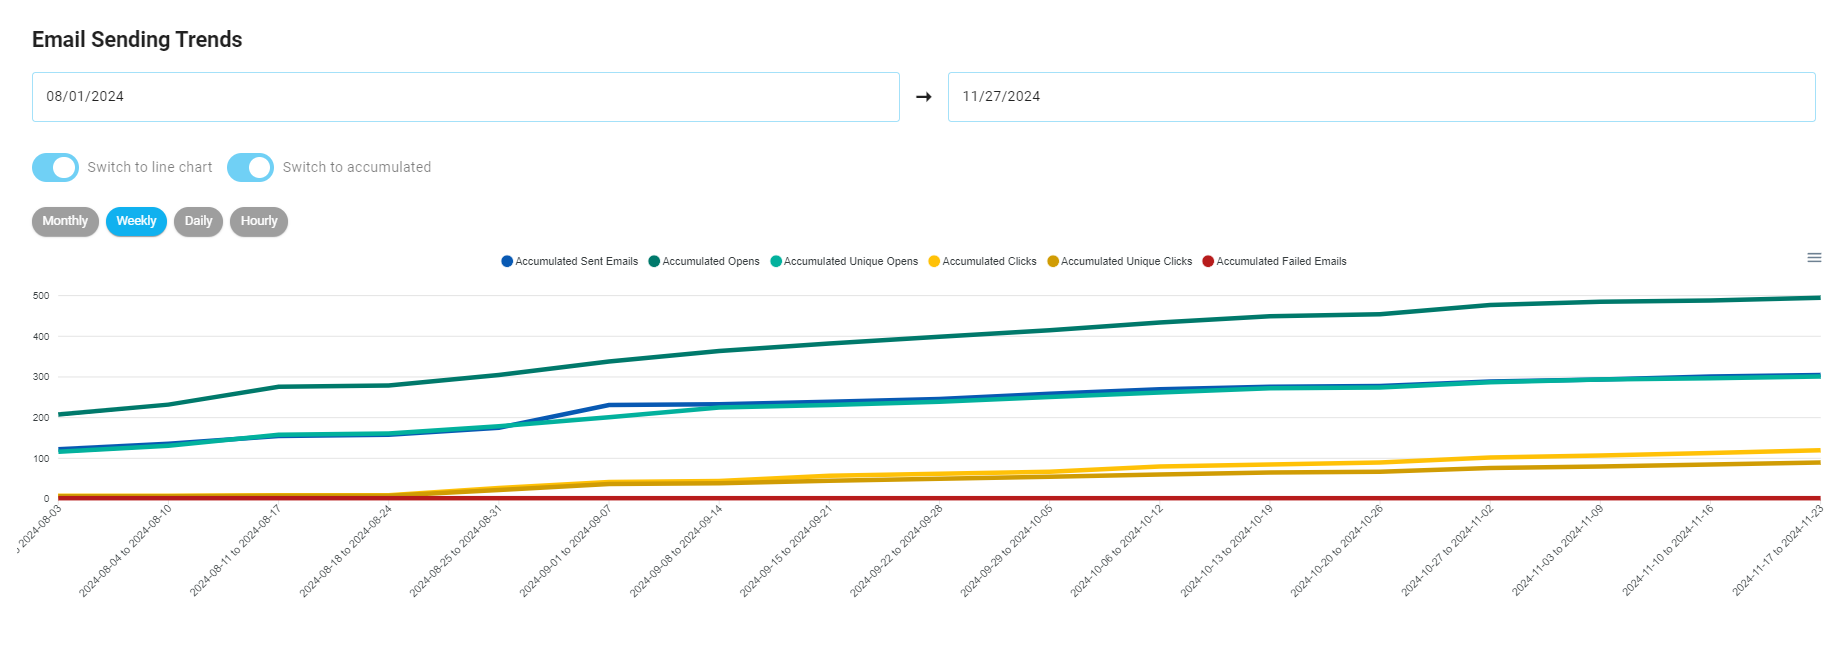
Task: Click the 2024-09-15 to 2024-09-21 axis label
Action: click(786, 551)
